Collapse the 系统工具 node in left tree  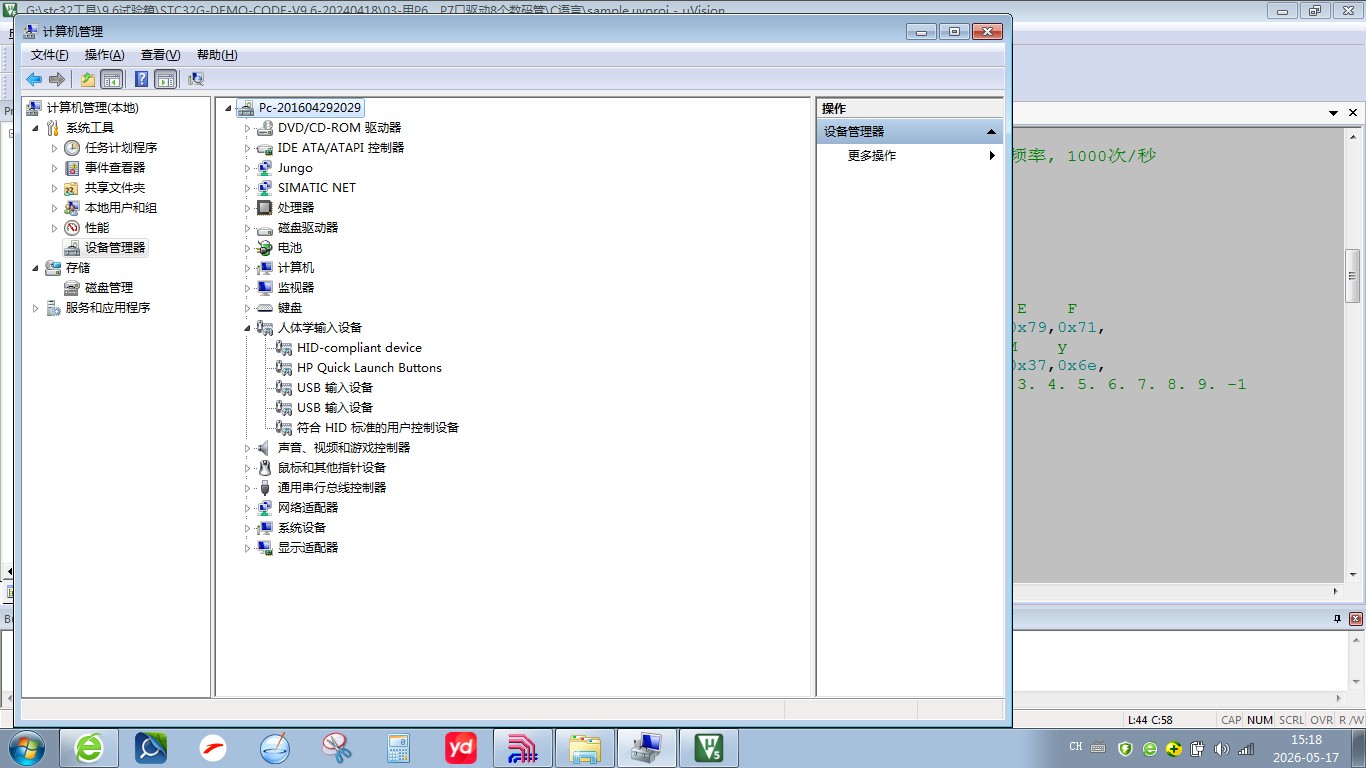[x=36, y=128]
